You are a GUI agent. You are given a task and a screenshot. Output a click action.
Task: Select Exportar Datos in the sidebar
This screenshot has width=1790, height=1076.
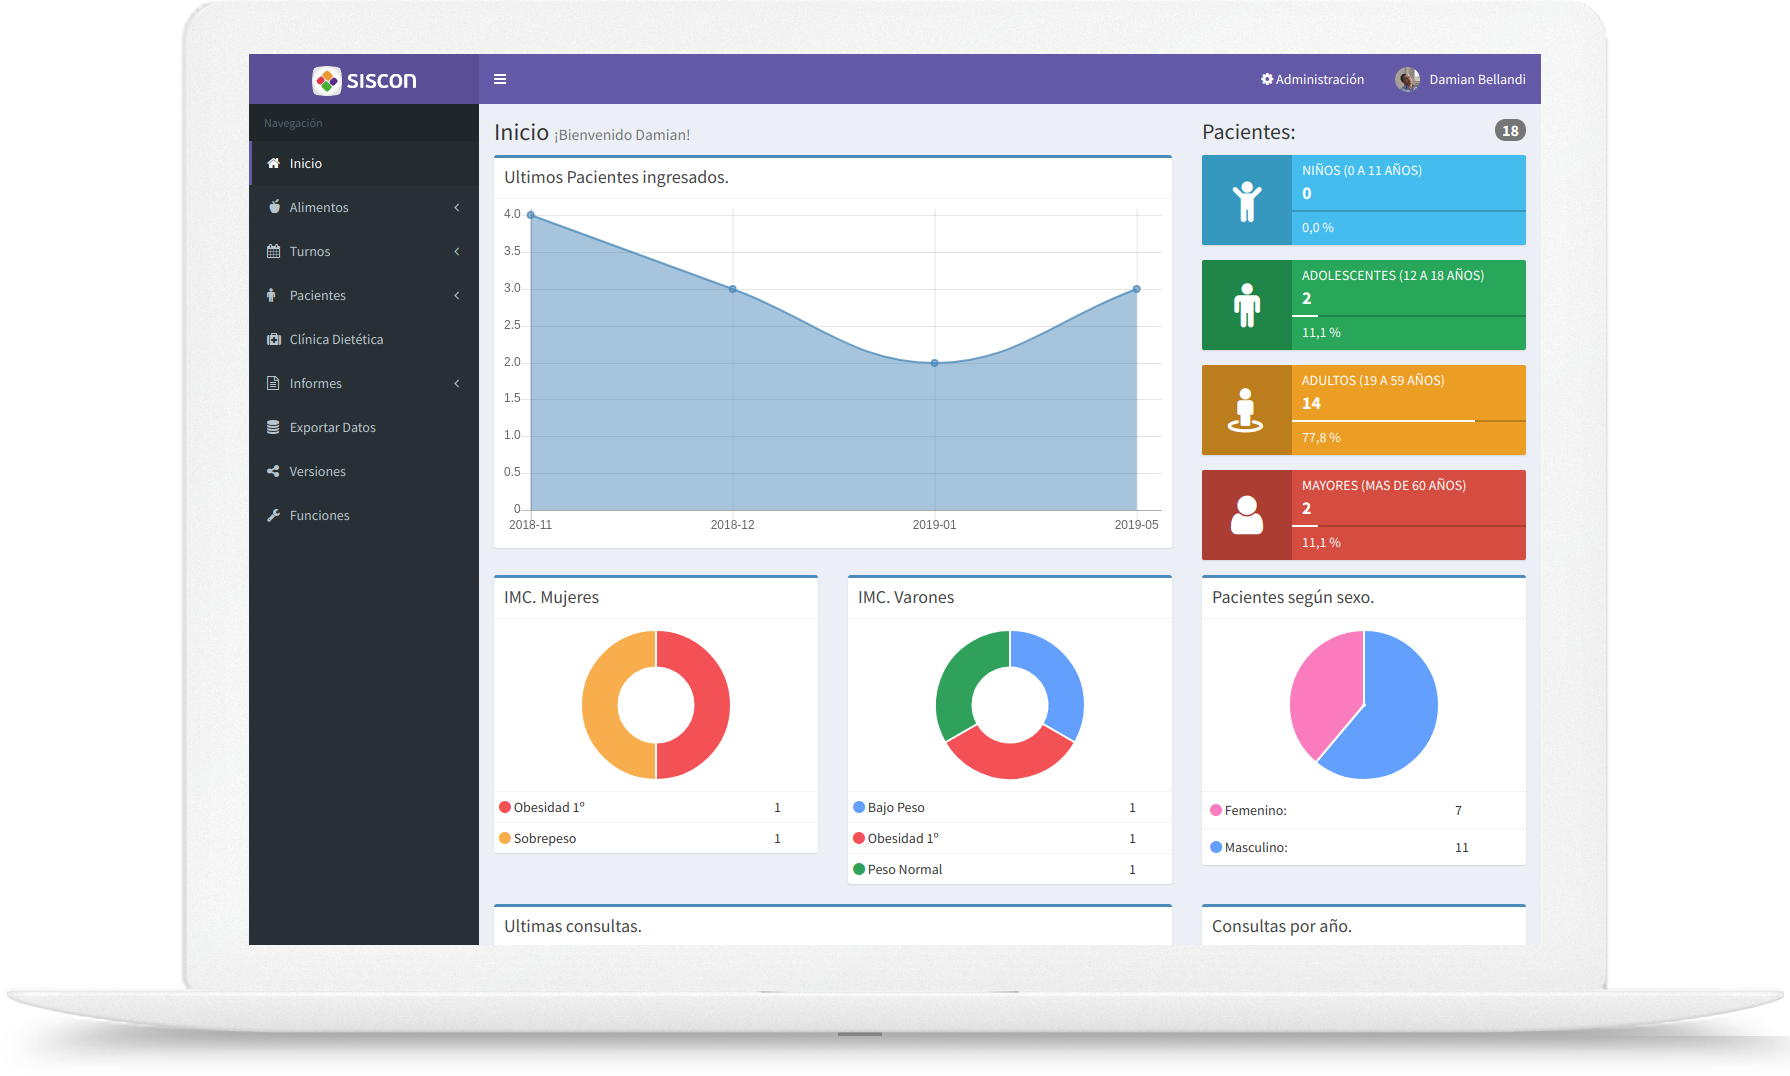point(332,427)
